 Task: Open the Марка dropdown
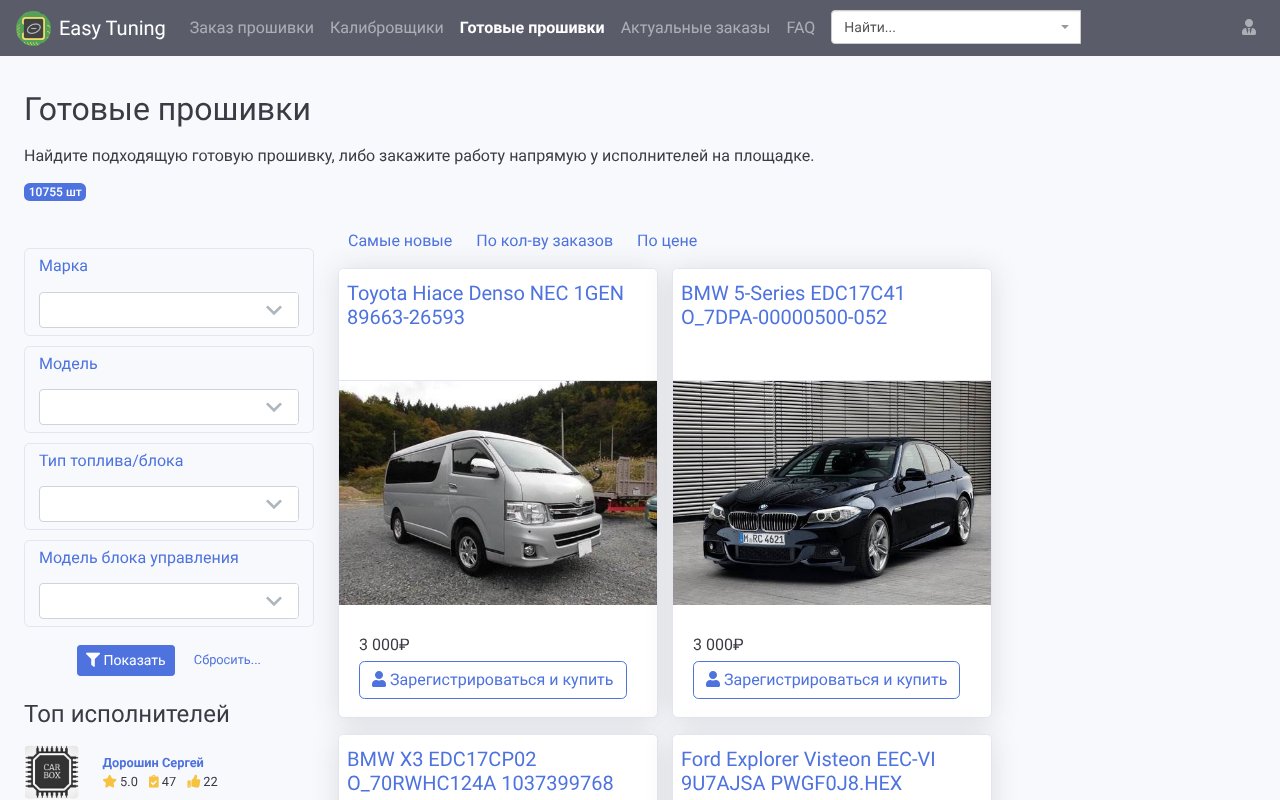(x=168, y=310)
